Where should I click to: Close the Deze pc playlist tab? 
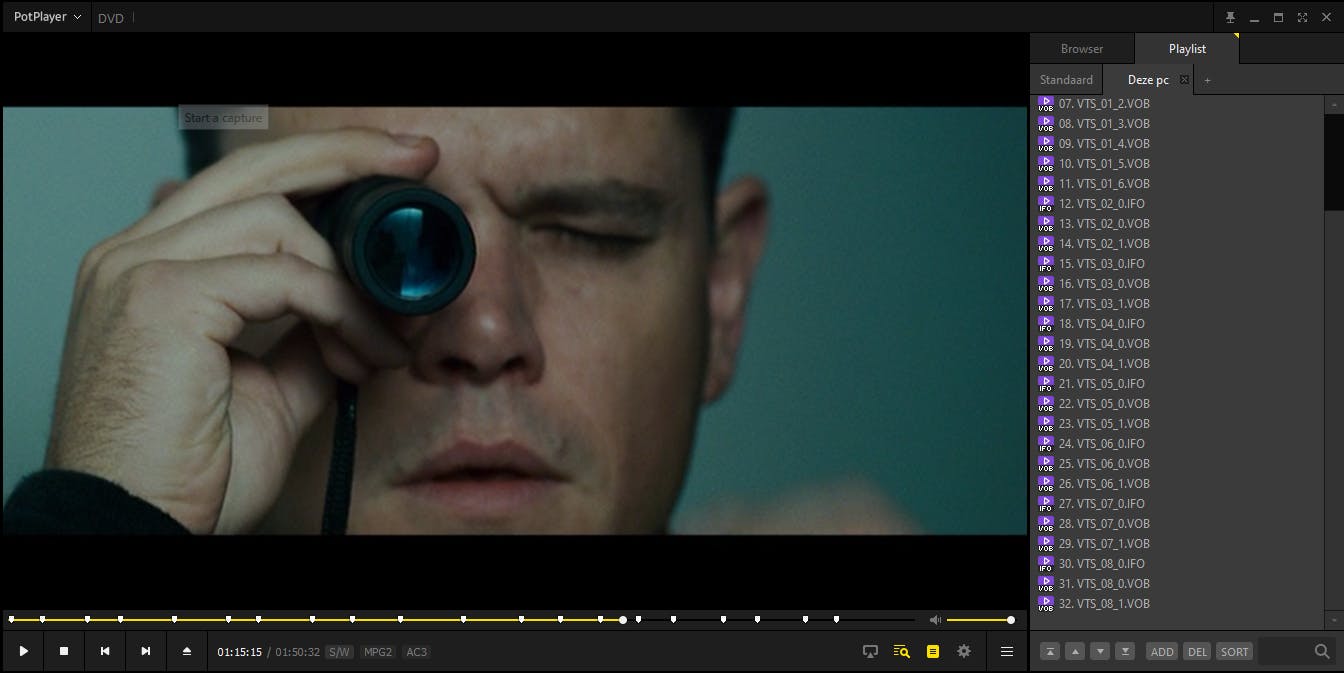[x=1184, y=79]
